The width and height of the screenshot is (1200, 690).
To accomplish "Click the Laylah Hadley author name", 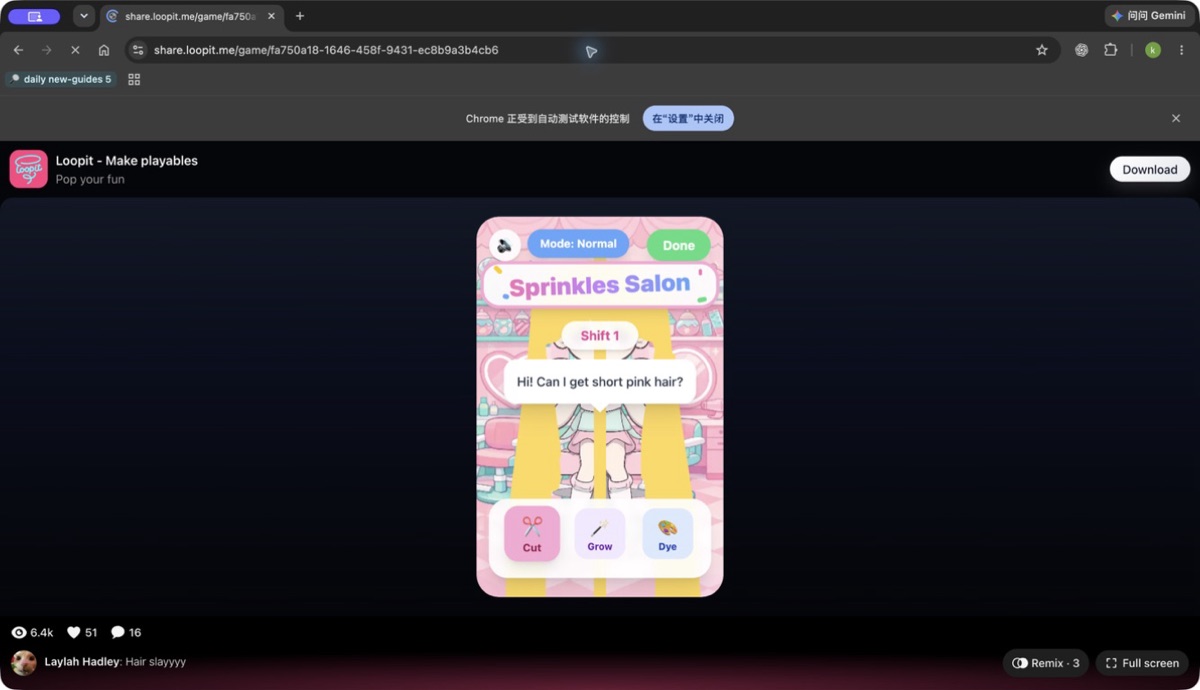I will 82,662.
